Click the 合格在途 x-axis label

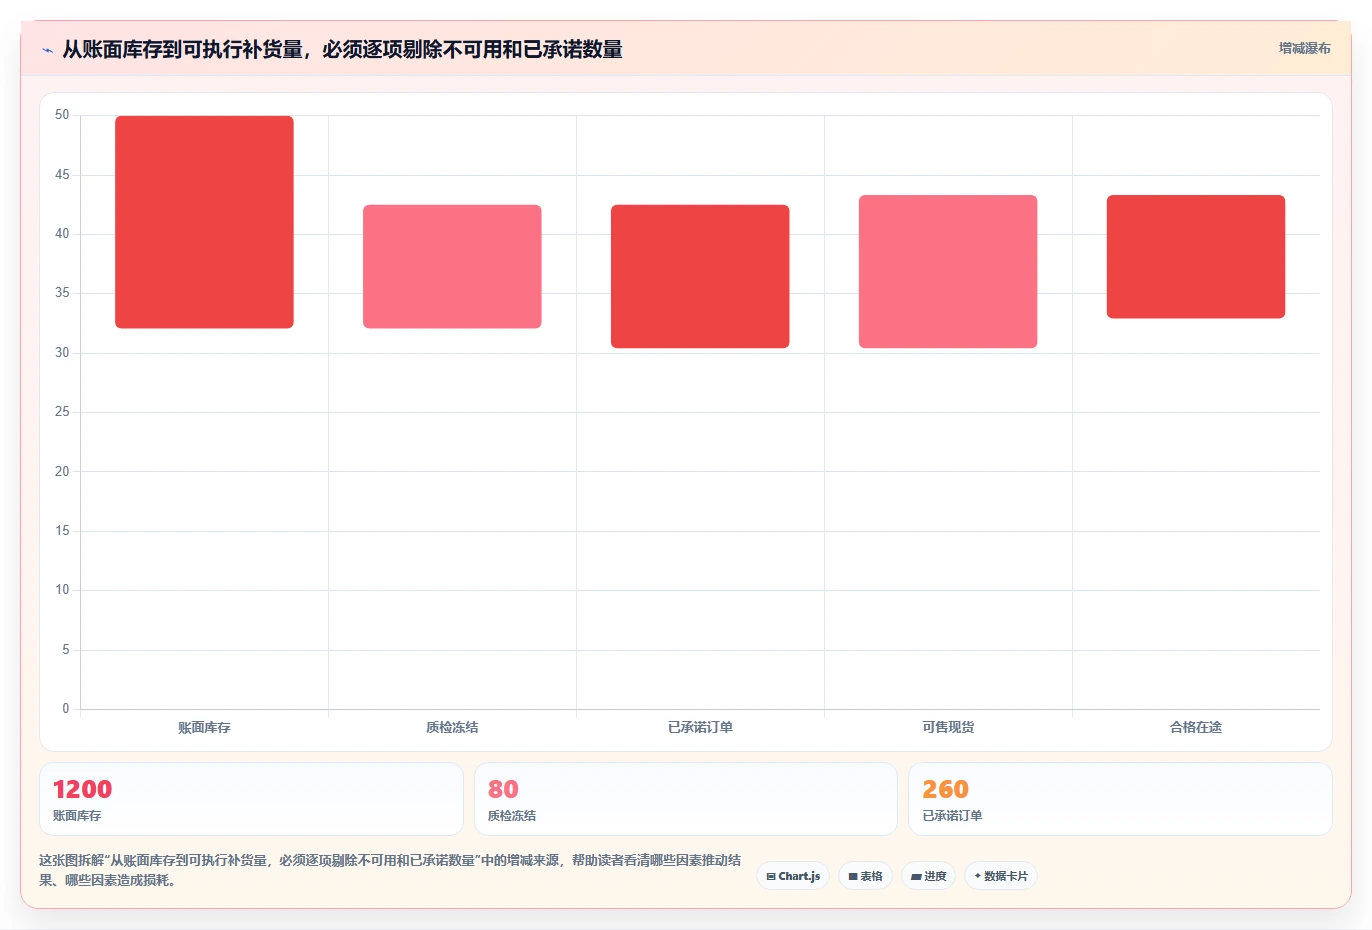point(1196,727)
